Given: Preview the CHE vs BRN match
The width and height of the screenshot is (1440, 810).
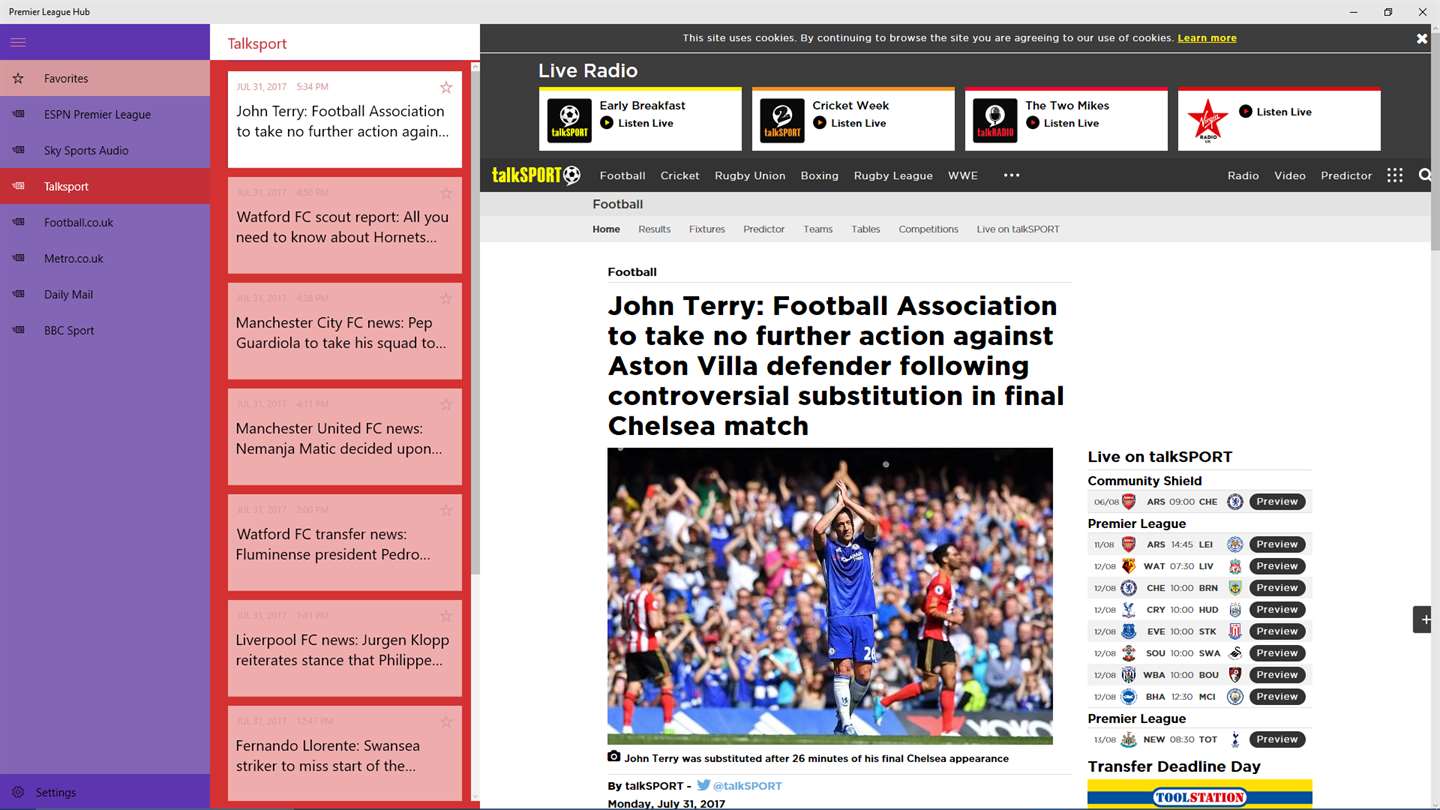Looking at the screenshot, I should coord(1277,588).
